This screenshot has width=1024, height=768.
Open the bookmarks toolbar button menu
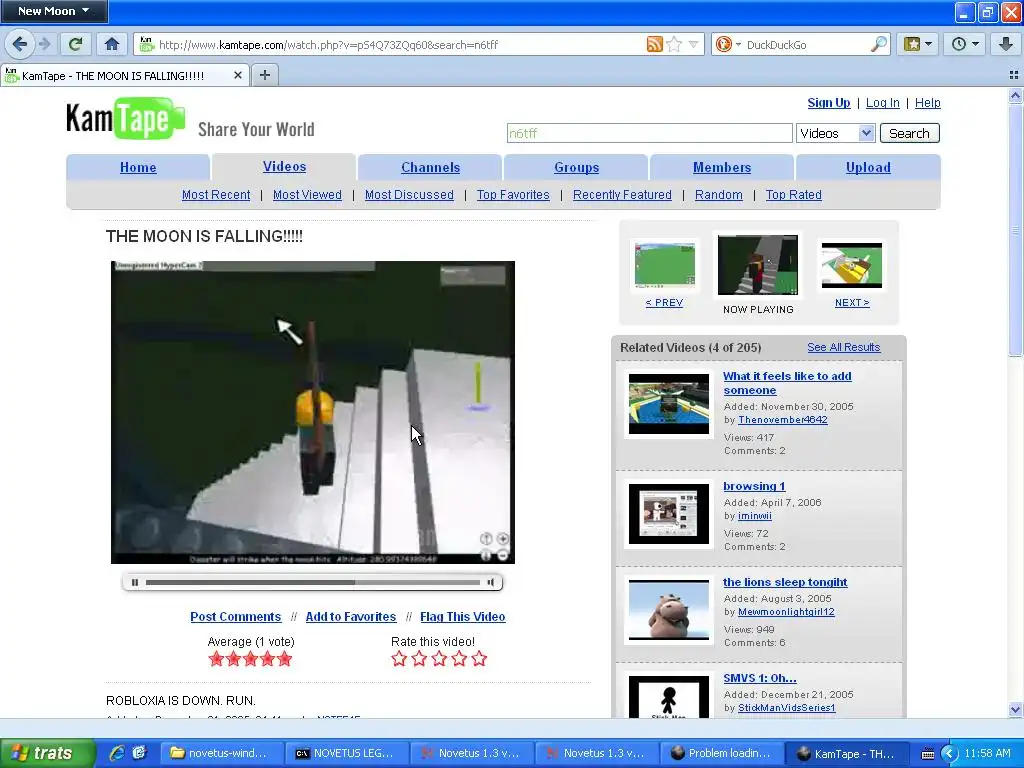click(x=918, y=44)
